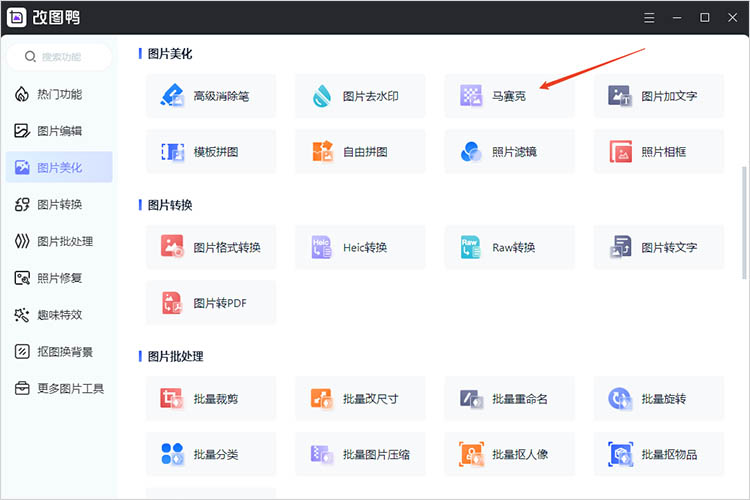Open the hamburger menu in title bar
Viewport: 750px width, 500px height.
point(649,18)
